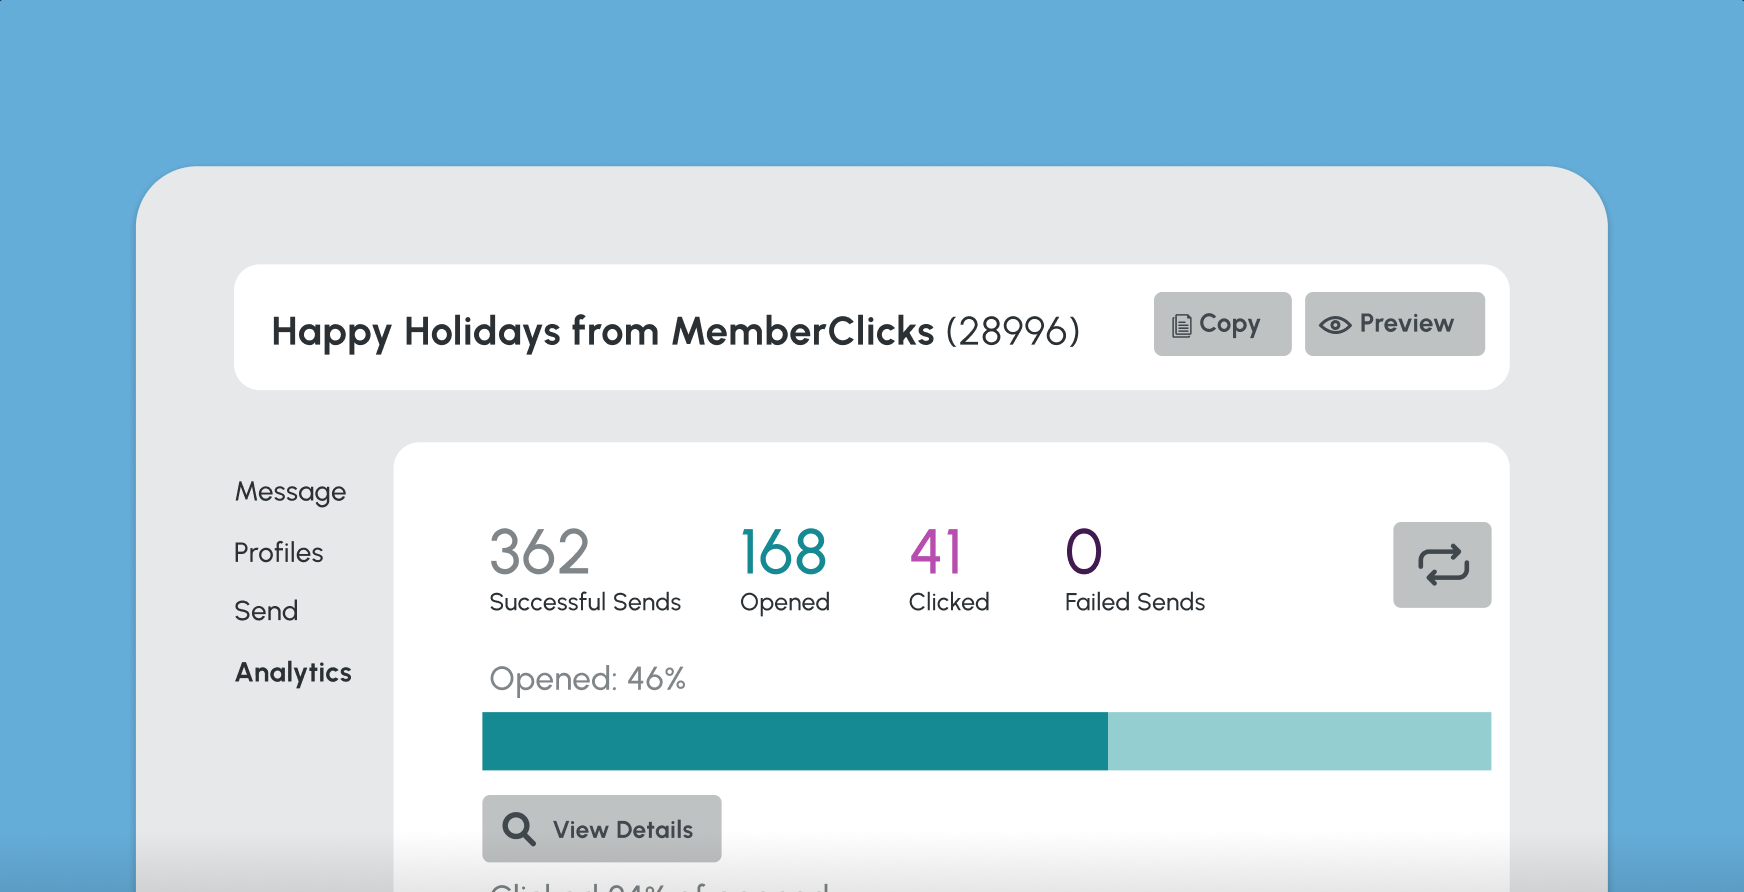Switch to the Analytics sidebar section
1744x892 pixels.
[x=293, y=673]
